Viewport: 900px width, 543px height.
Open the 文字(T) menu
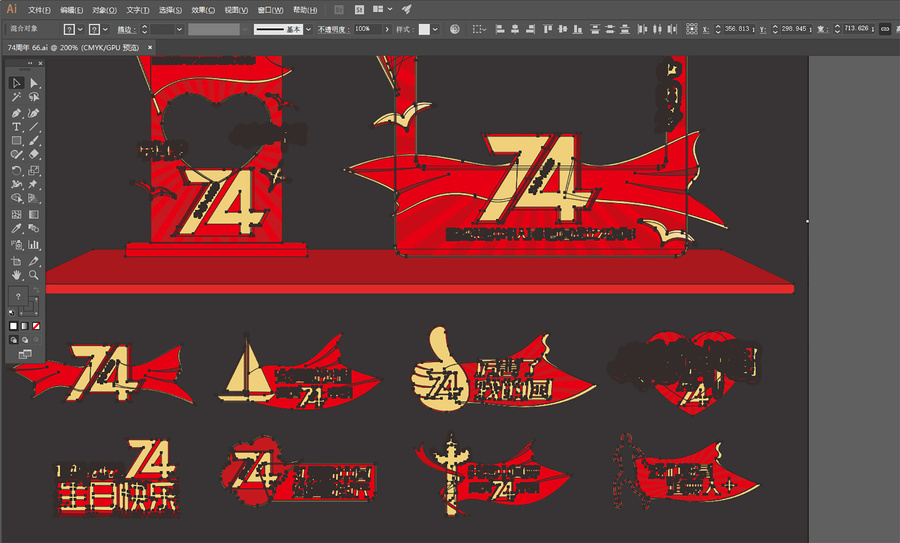138,10
